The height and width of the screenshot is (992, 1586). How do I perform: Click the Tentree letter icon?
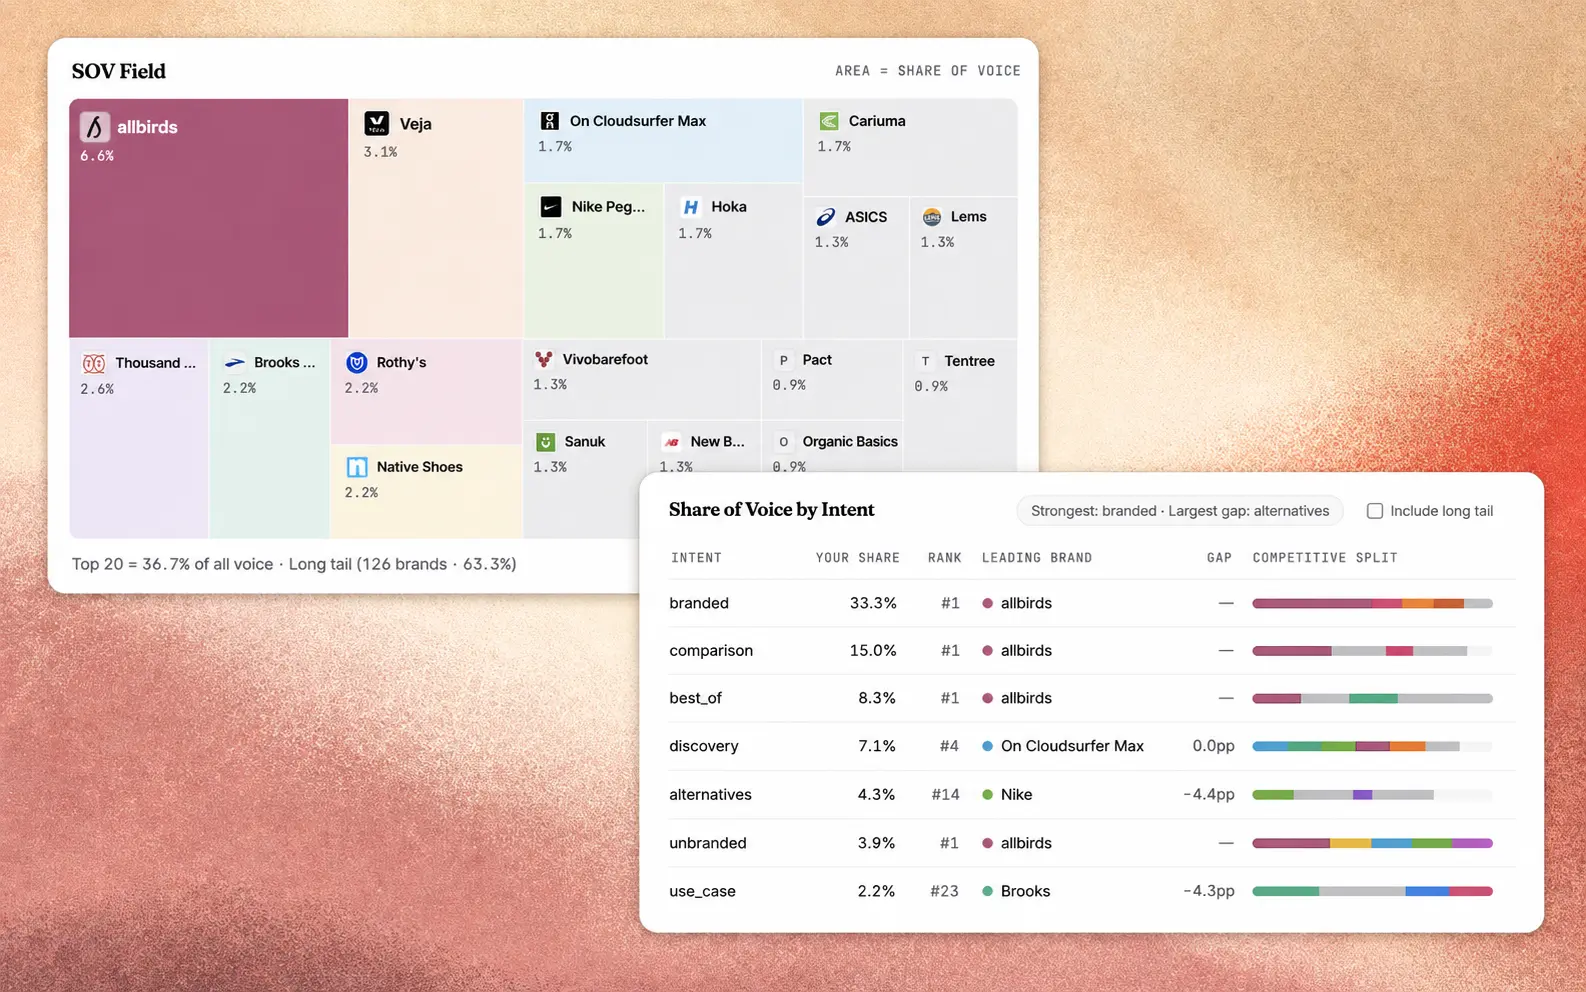tap(926, 361)
